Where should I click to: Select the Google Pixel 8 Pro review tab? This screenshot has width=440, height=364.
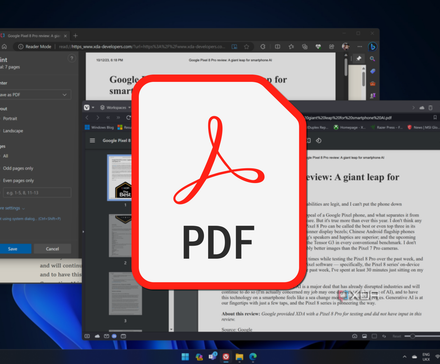34,36
